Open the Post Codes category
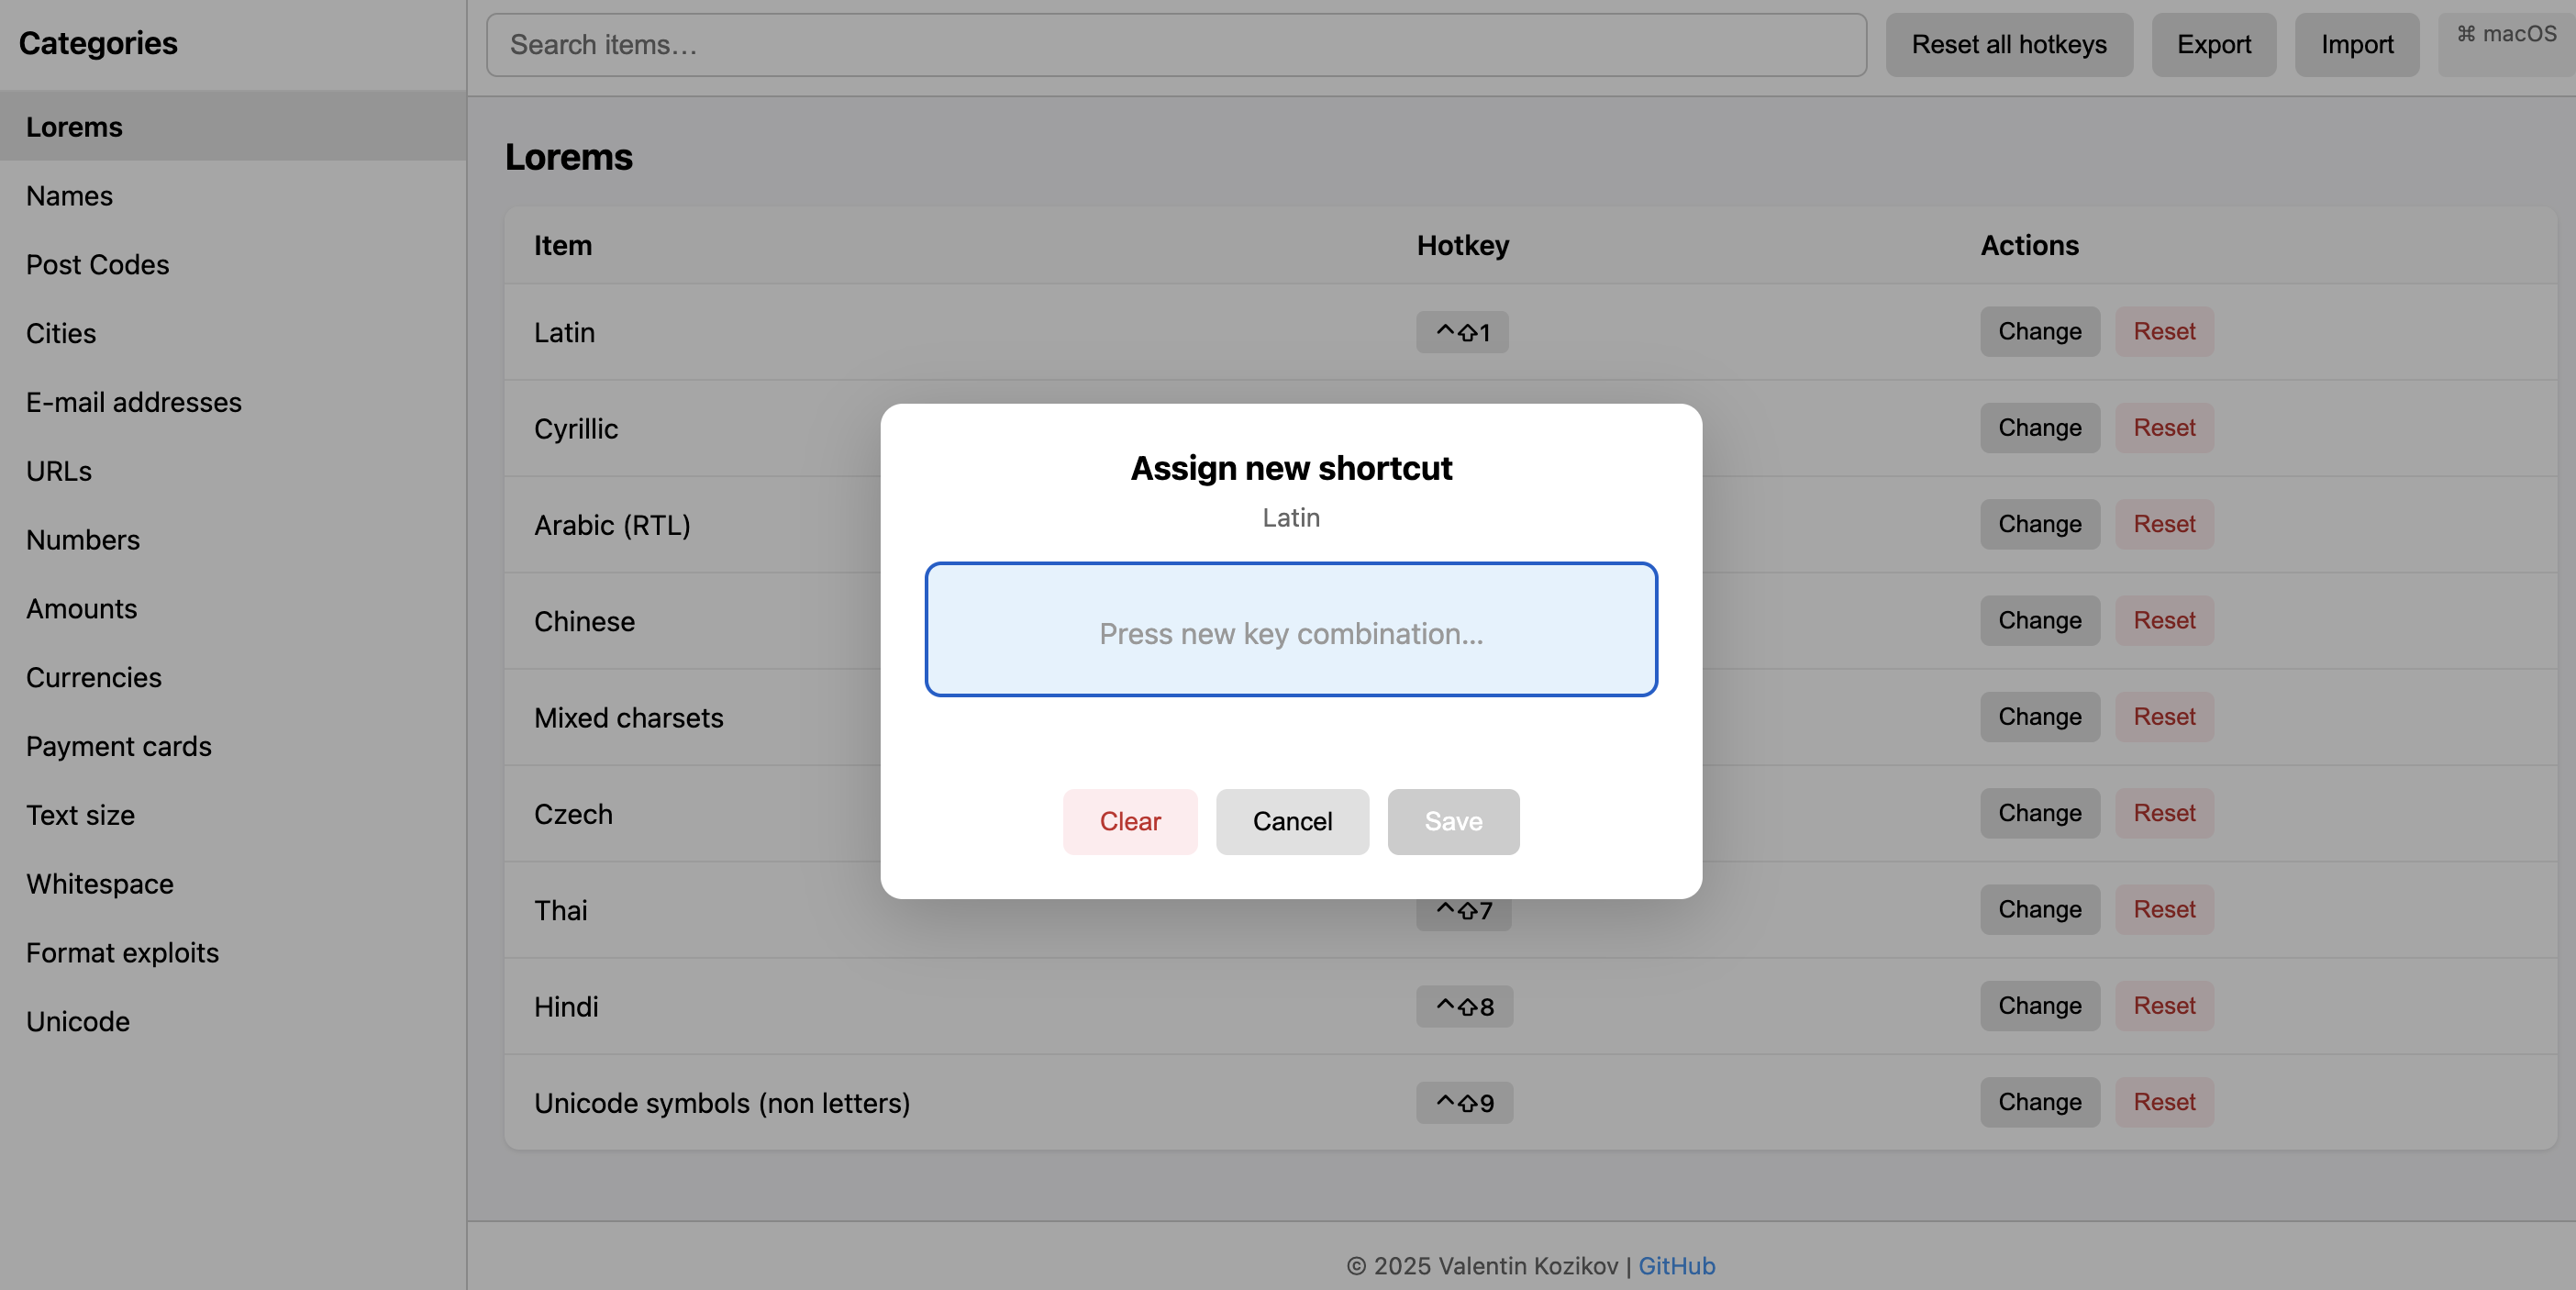This screenshot has height=1290, width=2576. [x=97, y=264]
